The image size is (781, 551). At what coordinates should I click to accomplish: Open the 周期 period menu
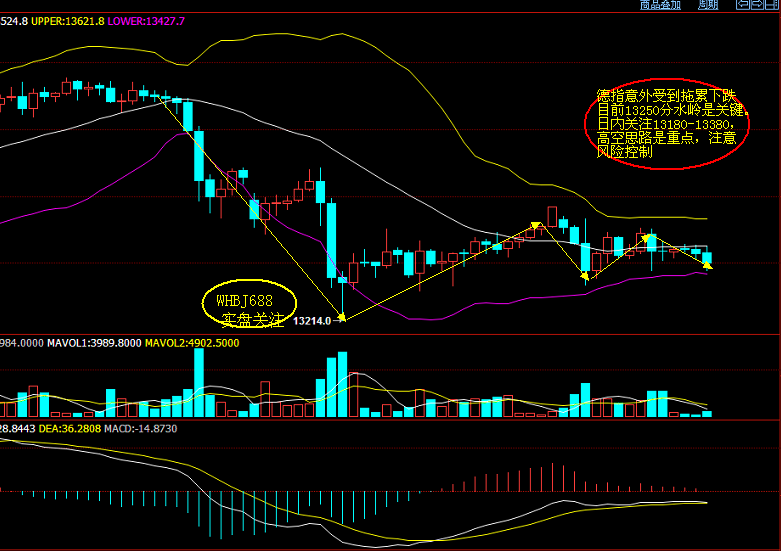(708, 5)
